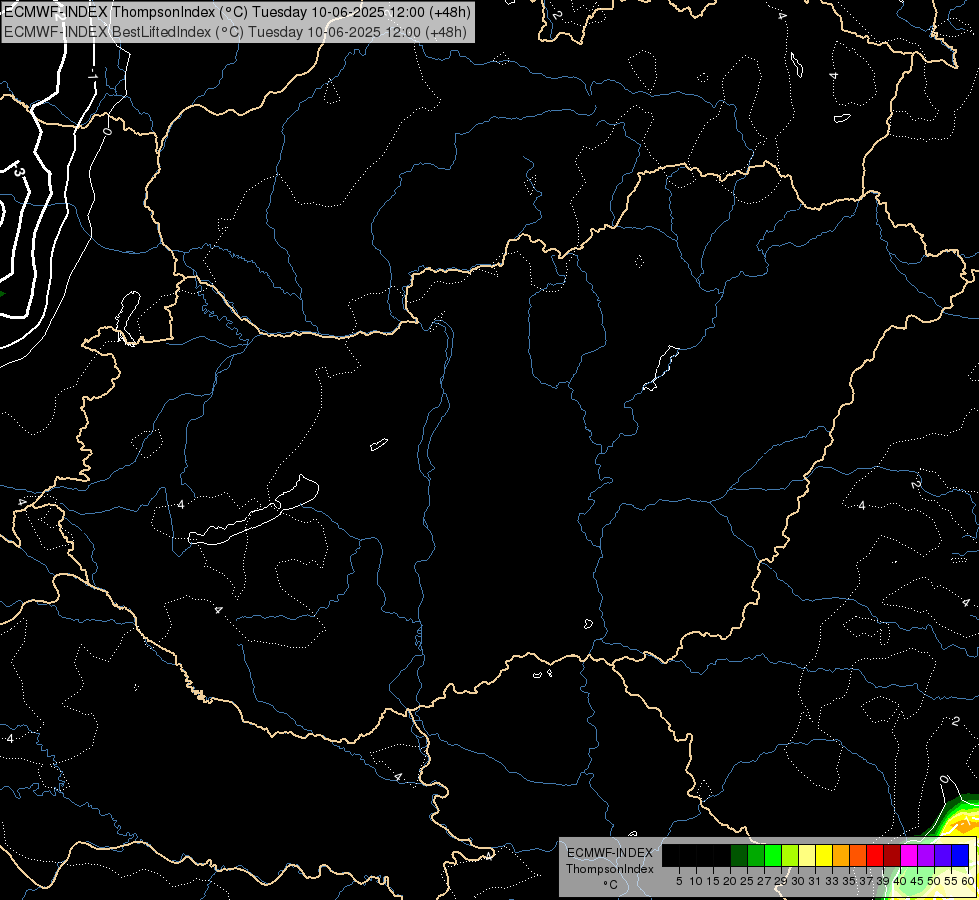
Task: Click the ECMWF-INDEX ThompsonIndex title line
Action: (237, 11)
